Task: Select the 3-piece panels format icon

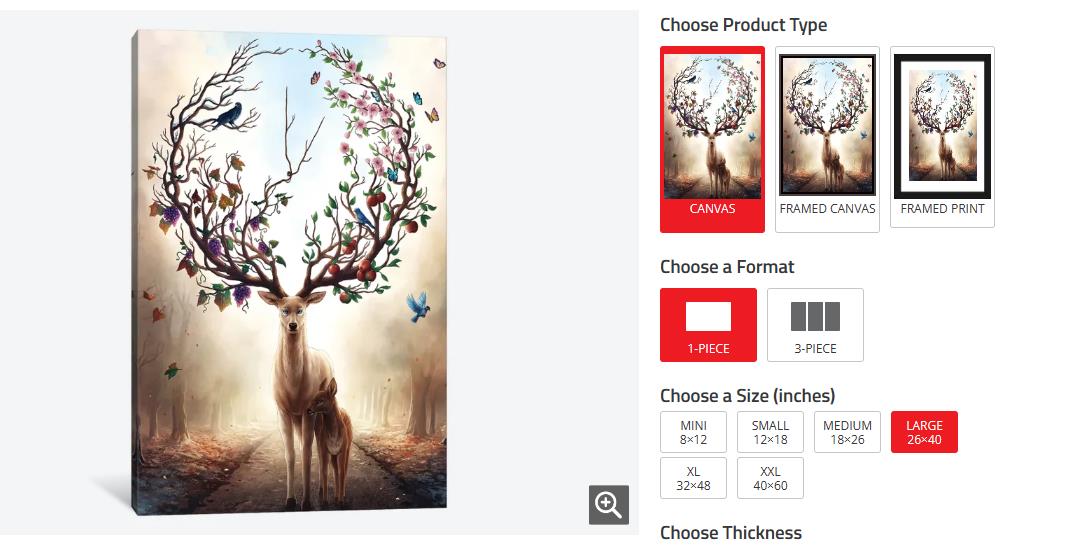Action: pyautogui.click(x=815, y=317)
